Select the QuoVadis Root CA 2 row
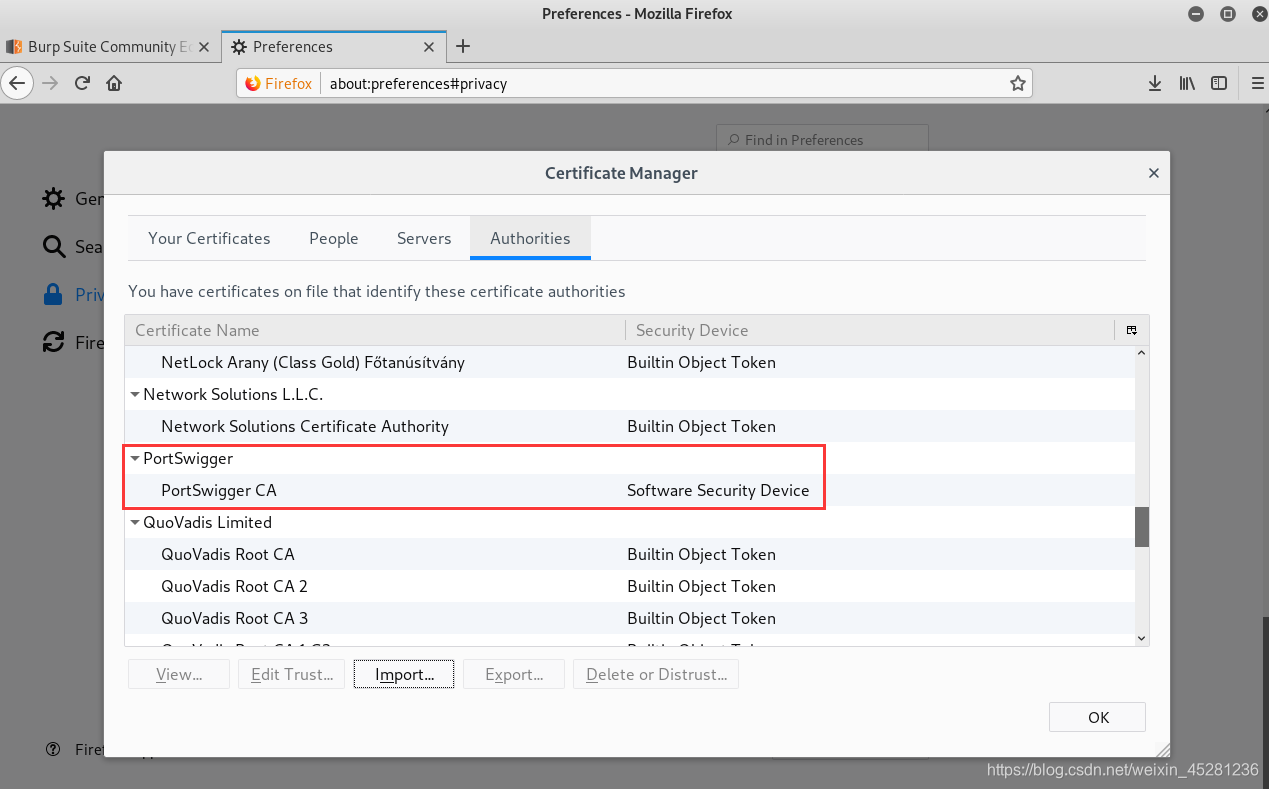The width and height of the screenshot is (1269, 789). pos(630,586)
